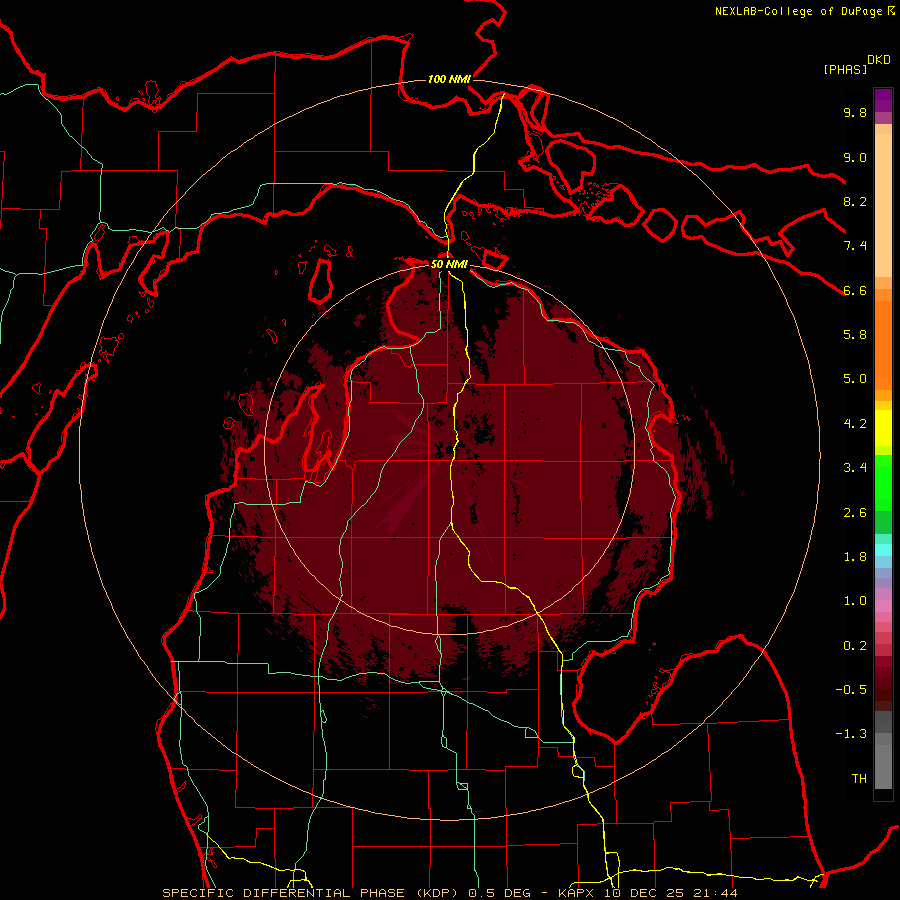Click the 5.0 scale value
The width and height of the screenshot is (900, 900).
[855, 379]
